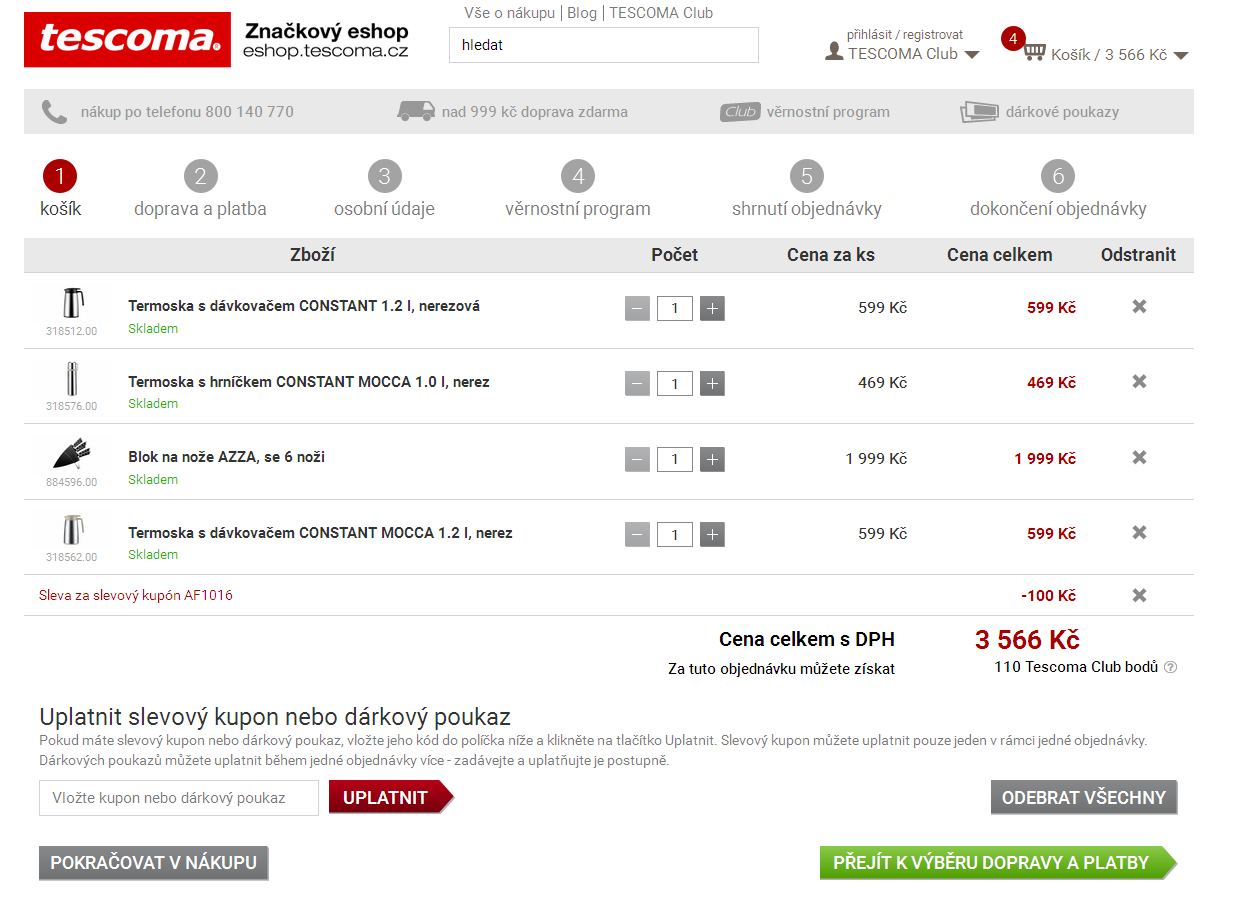Click the coupon or gift voucher input field
Image resolution: width=1237 pixels, height=899 pixels.
point(179,798)
